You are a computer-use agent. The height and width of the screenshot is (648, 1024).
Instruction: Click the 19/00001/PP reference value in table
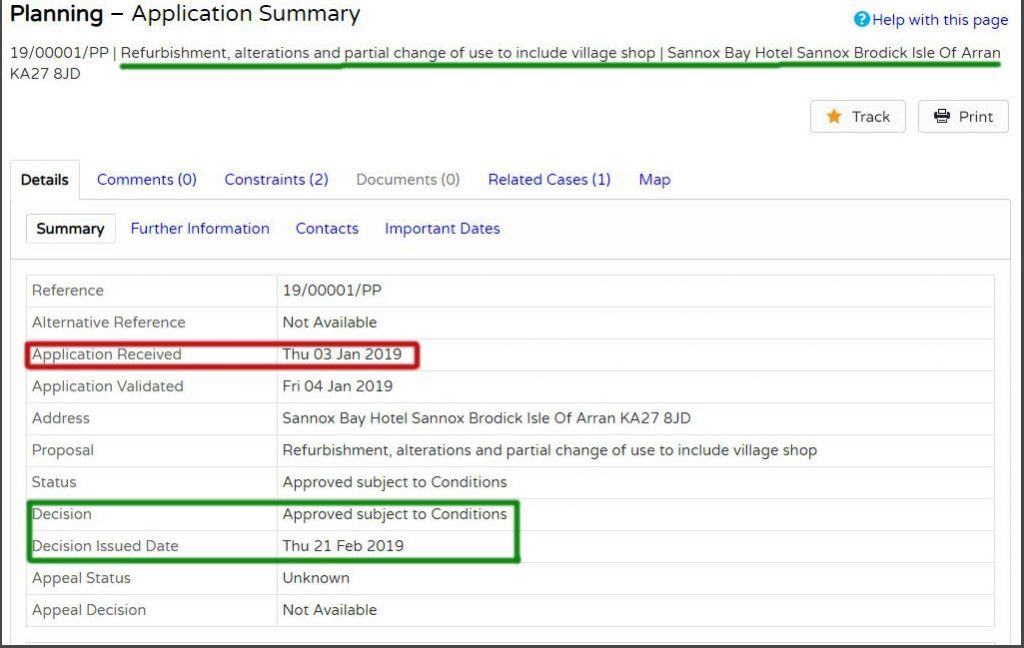coord(332,290)
